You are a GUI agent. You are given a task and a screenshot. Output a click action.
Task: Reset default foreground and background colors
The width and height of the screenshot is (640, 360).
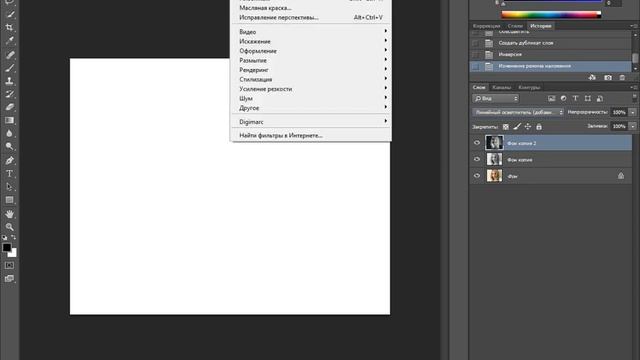[4, 237]
